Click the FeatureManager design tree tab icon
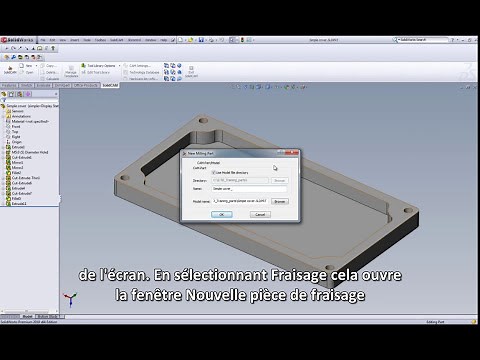Image resolution: width=480 pixels, height=360 pixels. pos(4,94)
